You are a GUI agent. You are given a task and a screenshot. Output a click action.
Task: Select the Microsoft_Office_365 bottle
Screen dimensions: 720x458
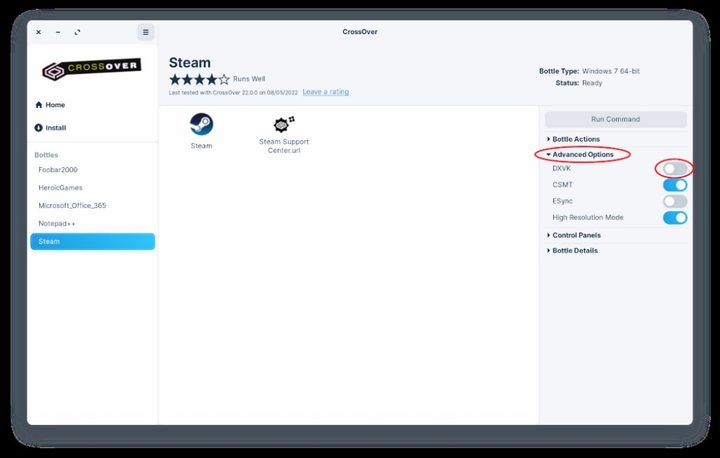point(72,205)
